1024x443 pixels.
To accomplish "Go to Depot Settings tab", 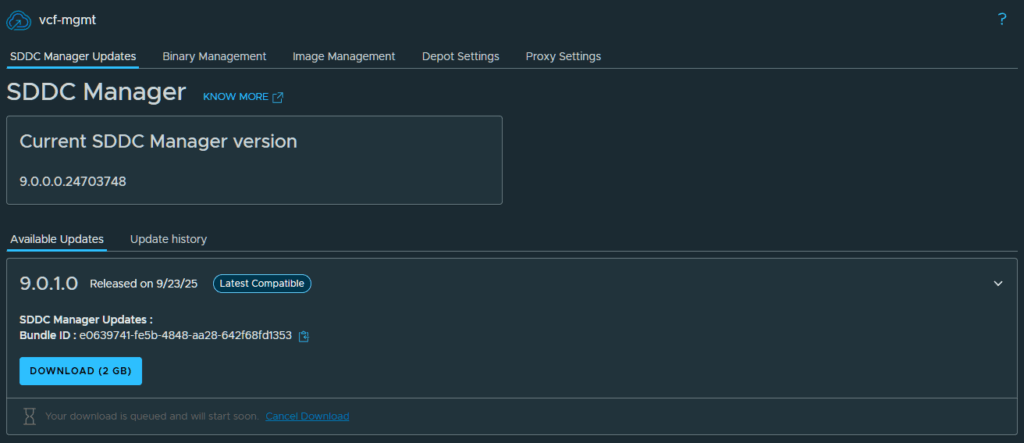I will click(460, 56).
